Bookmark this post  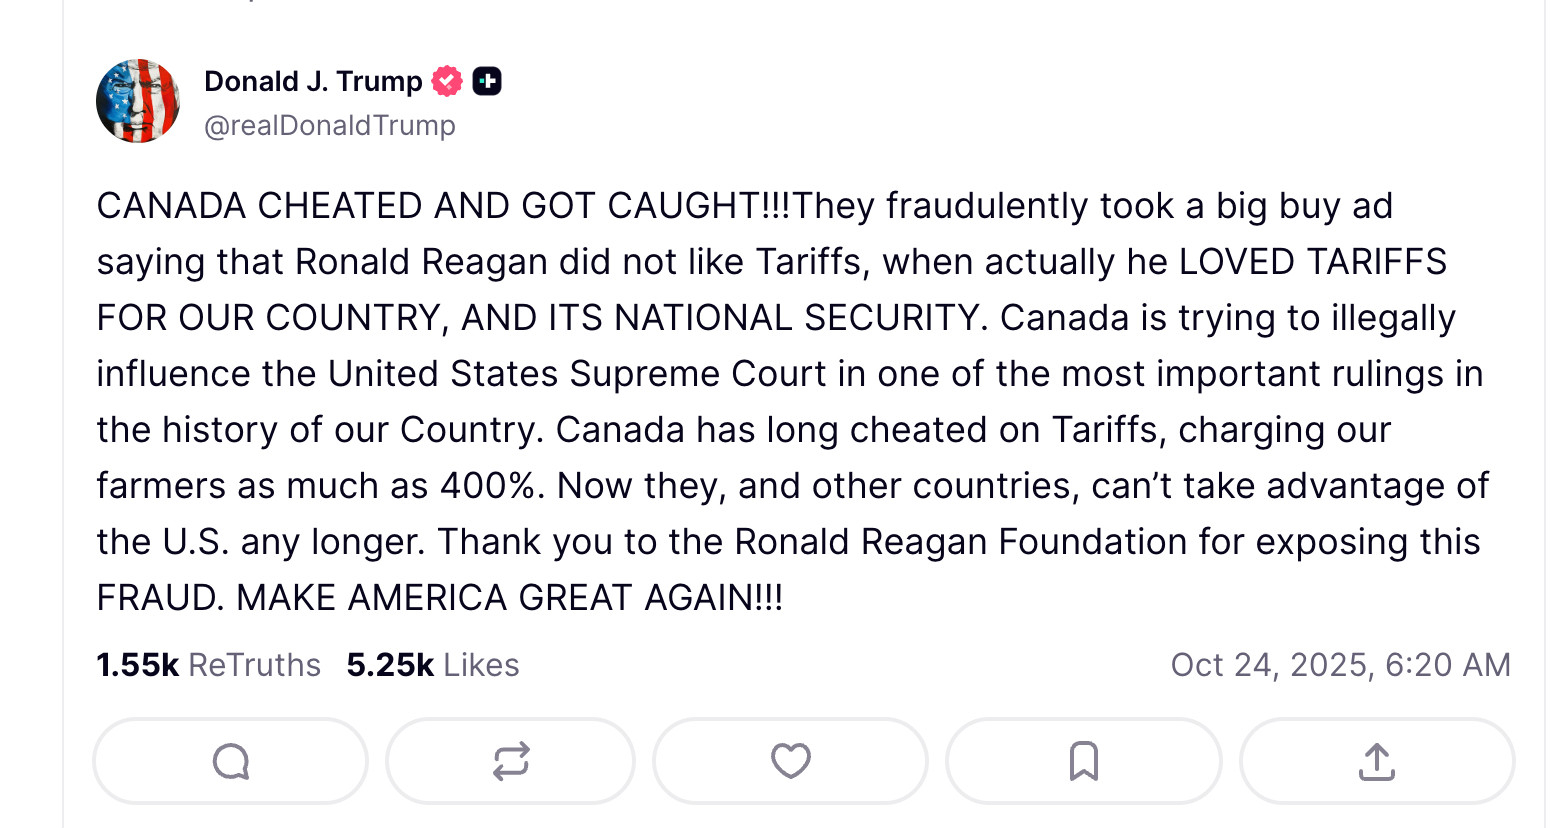click(x=1084, y=762)
